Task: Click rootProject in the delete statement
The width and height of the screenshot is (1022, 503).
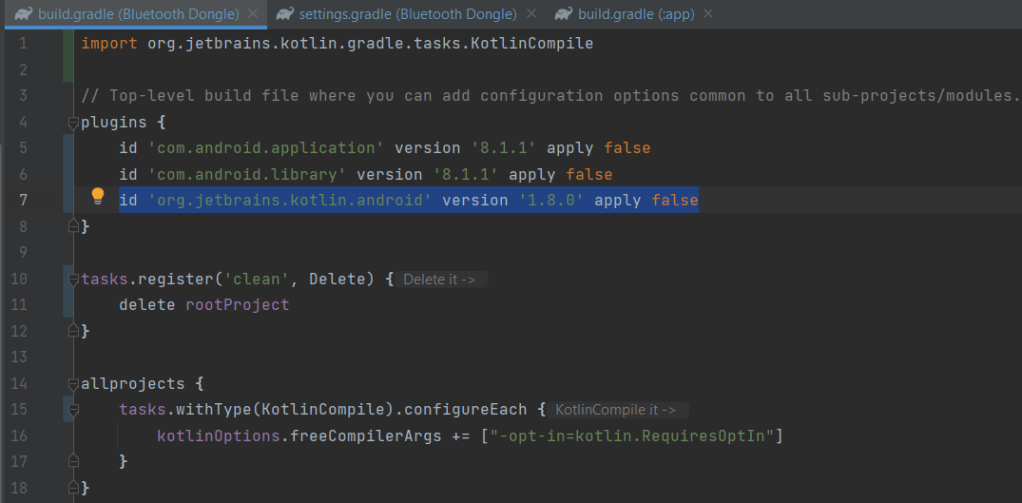Action: [x=237, y=305]
